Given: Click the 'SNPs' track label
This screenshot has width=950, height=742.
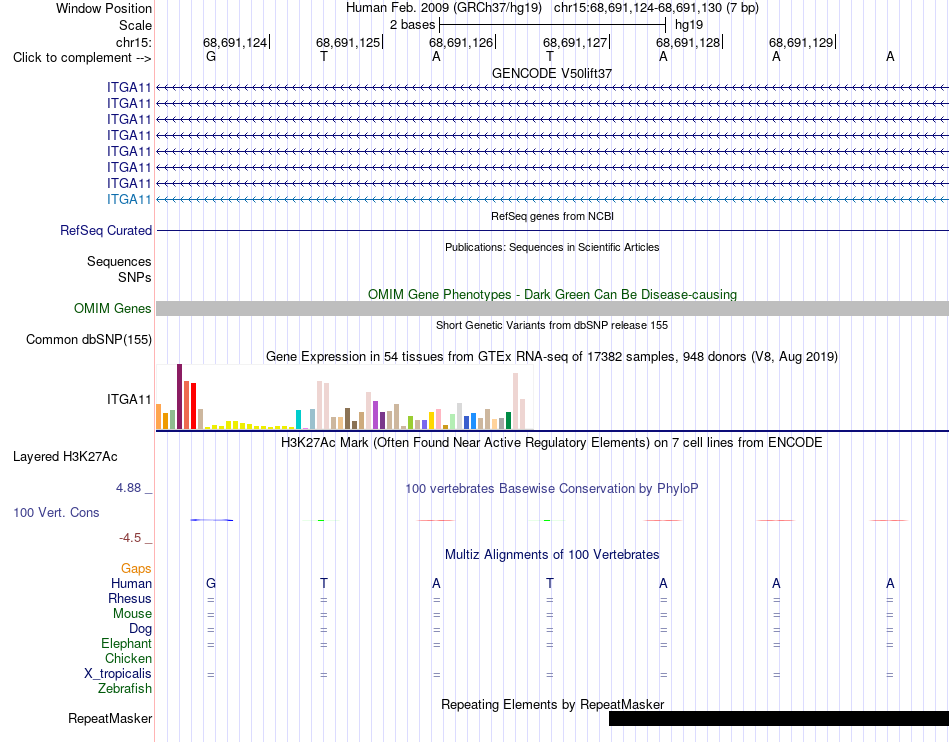Looking at the screenshot, I should (135, 277).
